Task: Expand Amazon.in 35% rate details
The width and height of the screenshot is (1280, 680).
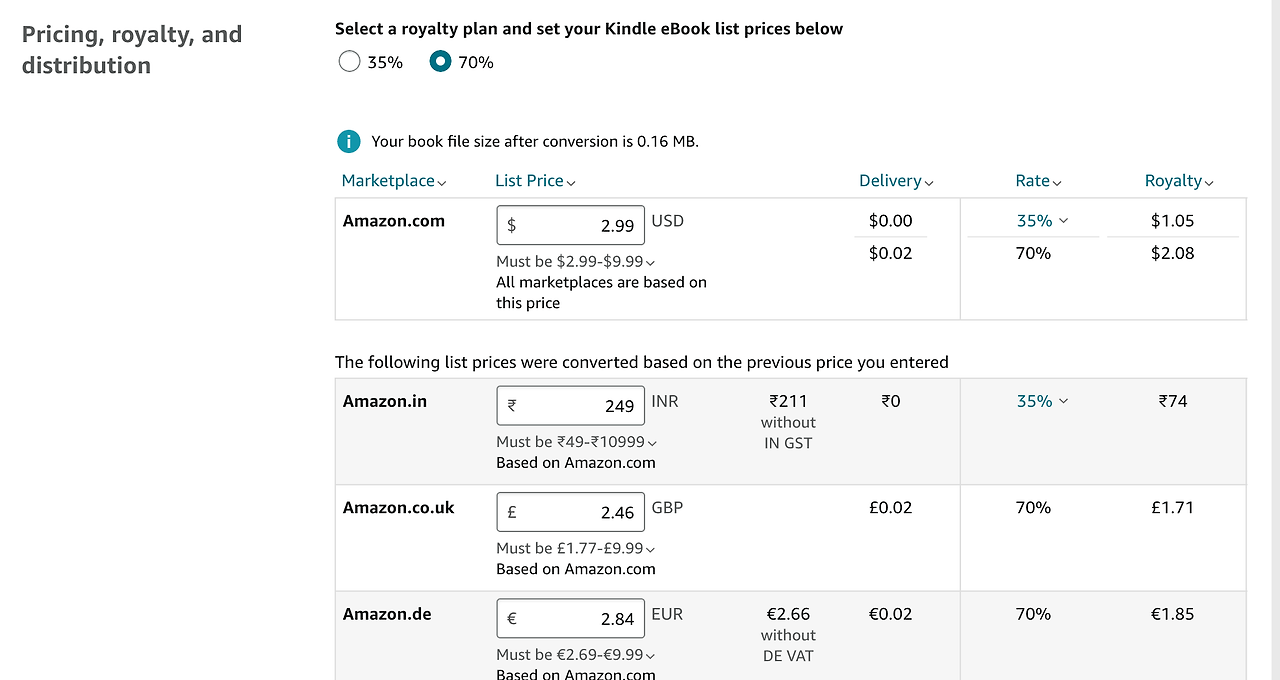Action: [1042, 401]
